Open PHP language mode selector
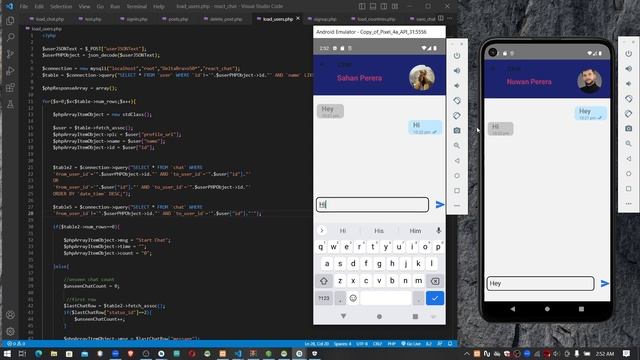 pyautogui.click(x=391, y=344)
